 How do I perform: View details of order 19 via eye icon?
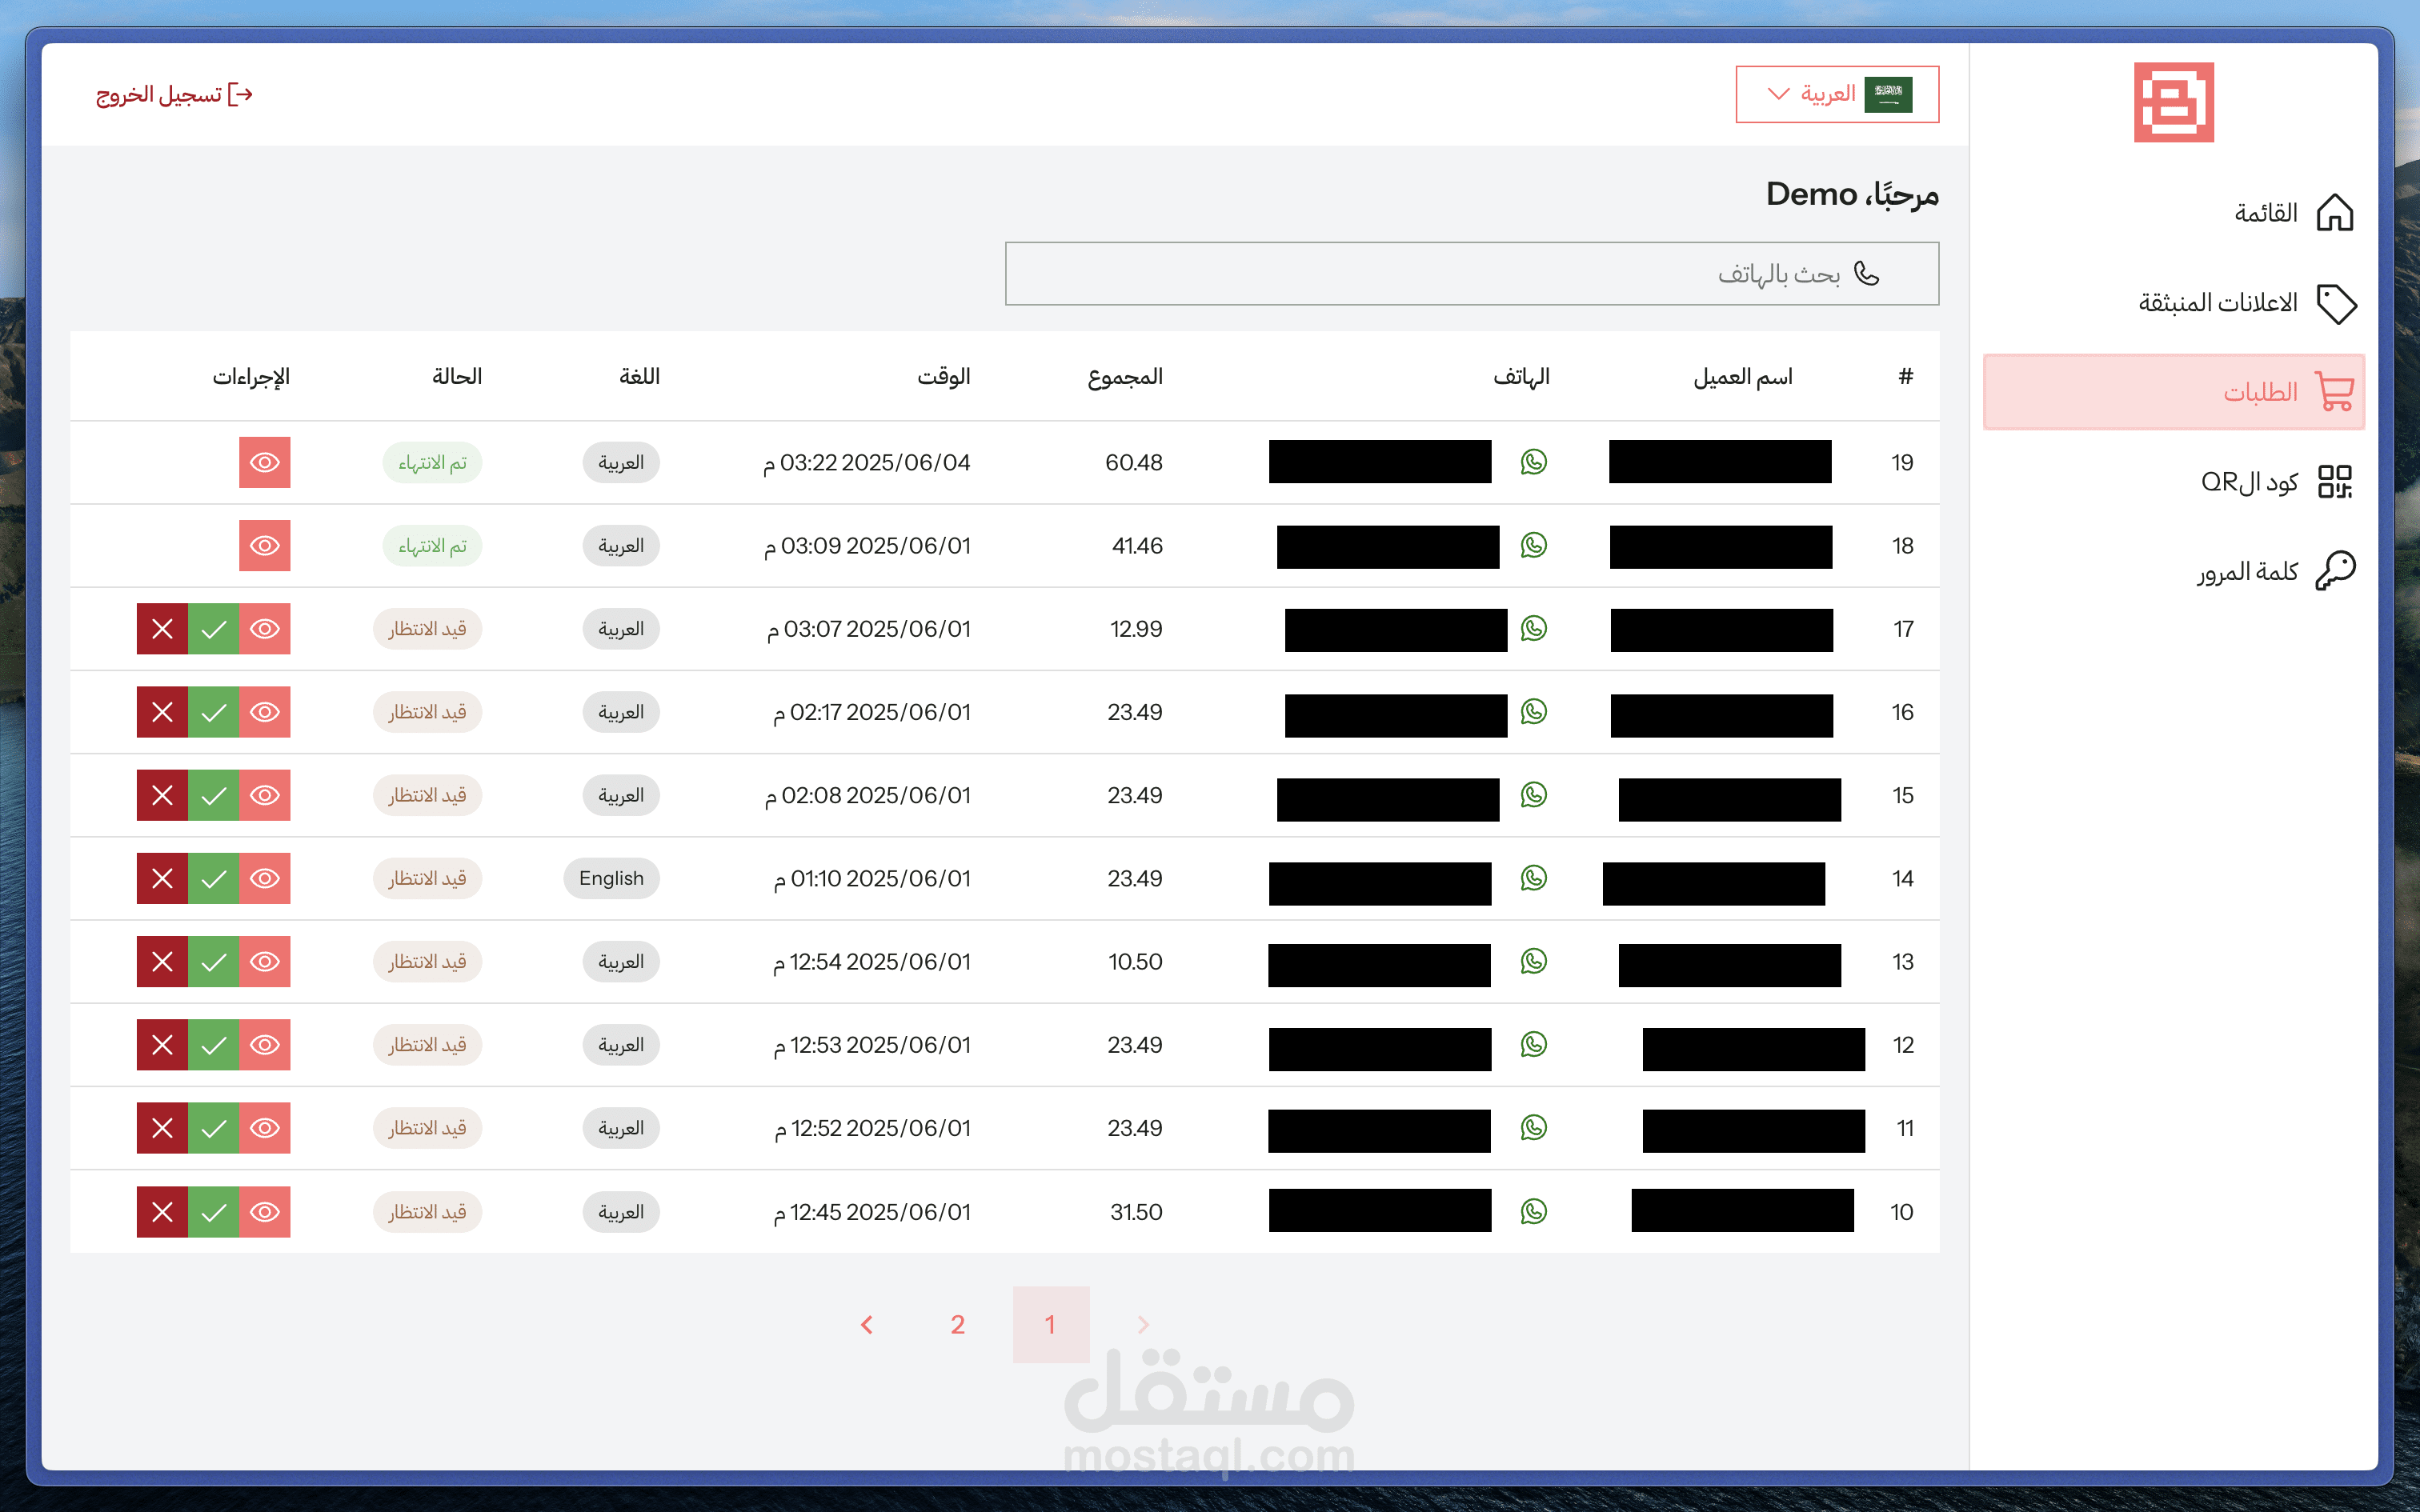click(x=264, y=462)
